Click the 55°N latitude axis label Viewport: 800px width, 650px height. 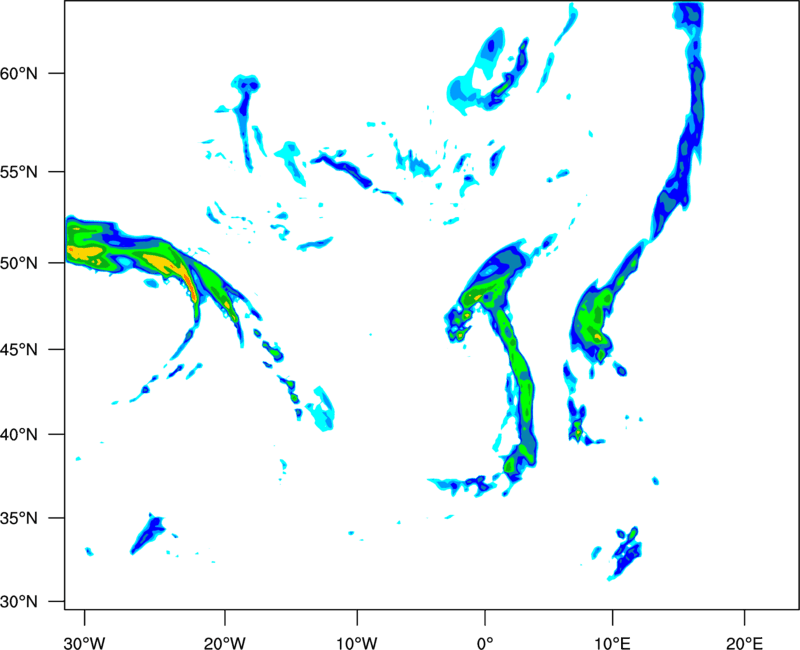[19, 172]
